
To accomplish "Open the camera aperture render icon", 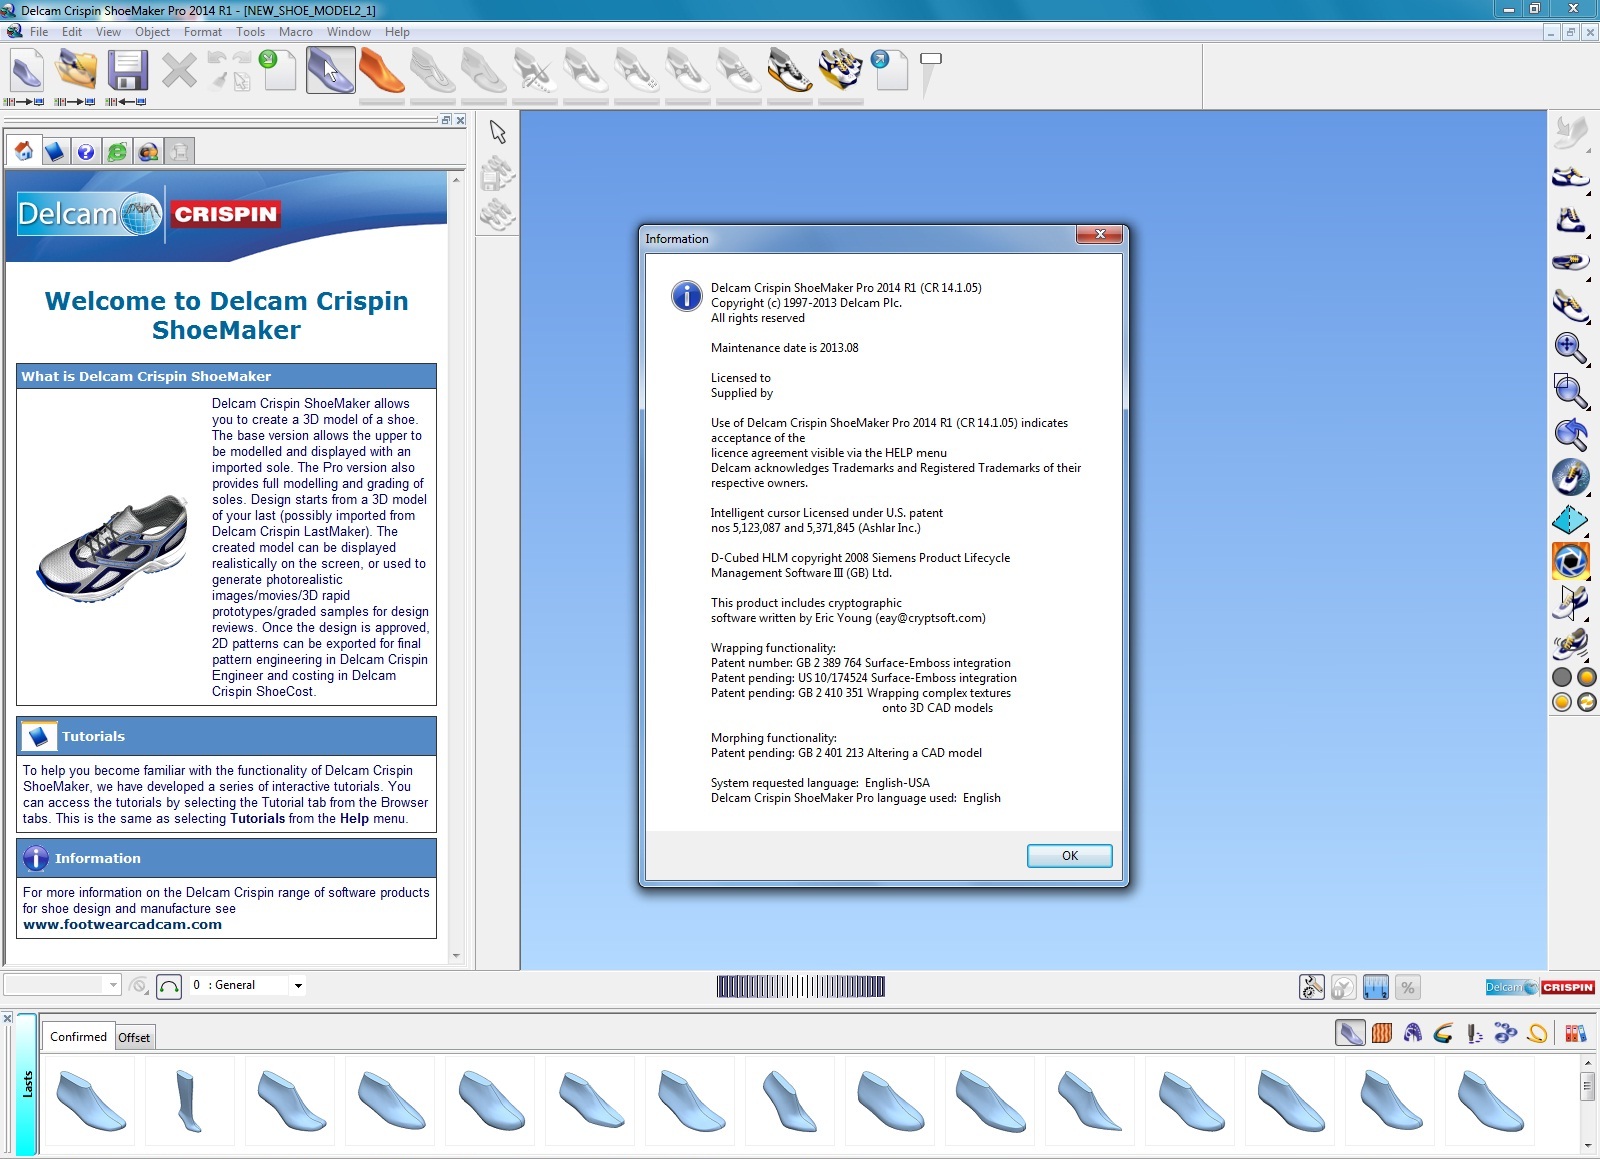I will click(x=1570, y=561).
